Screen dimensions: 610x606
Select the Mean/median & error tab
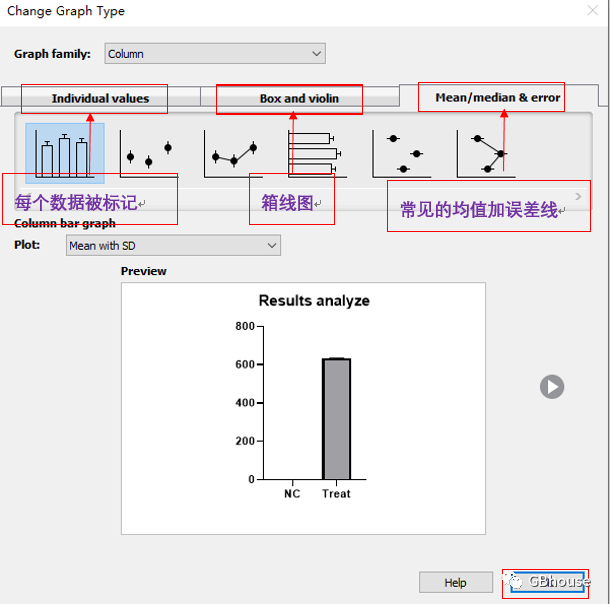point(498,97)
